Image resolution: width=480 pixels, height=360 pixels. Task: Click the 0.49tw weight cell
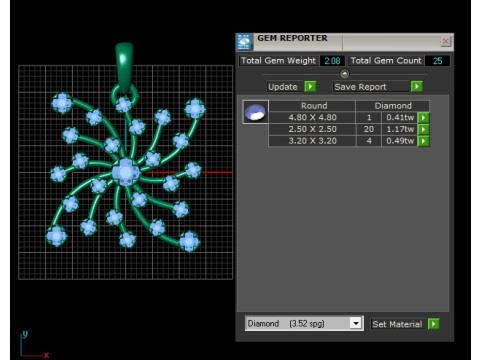400,141
